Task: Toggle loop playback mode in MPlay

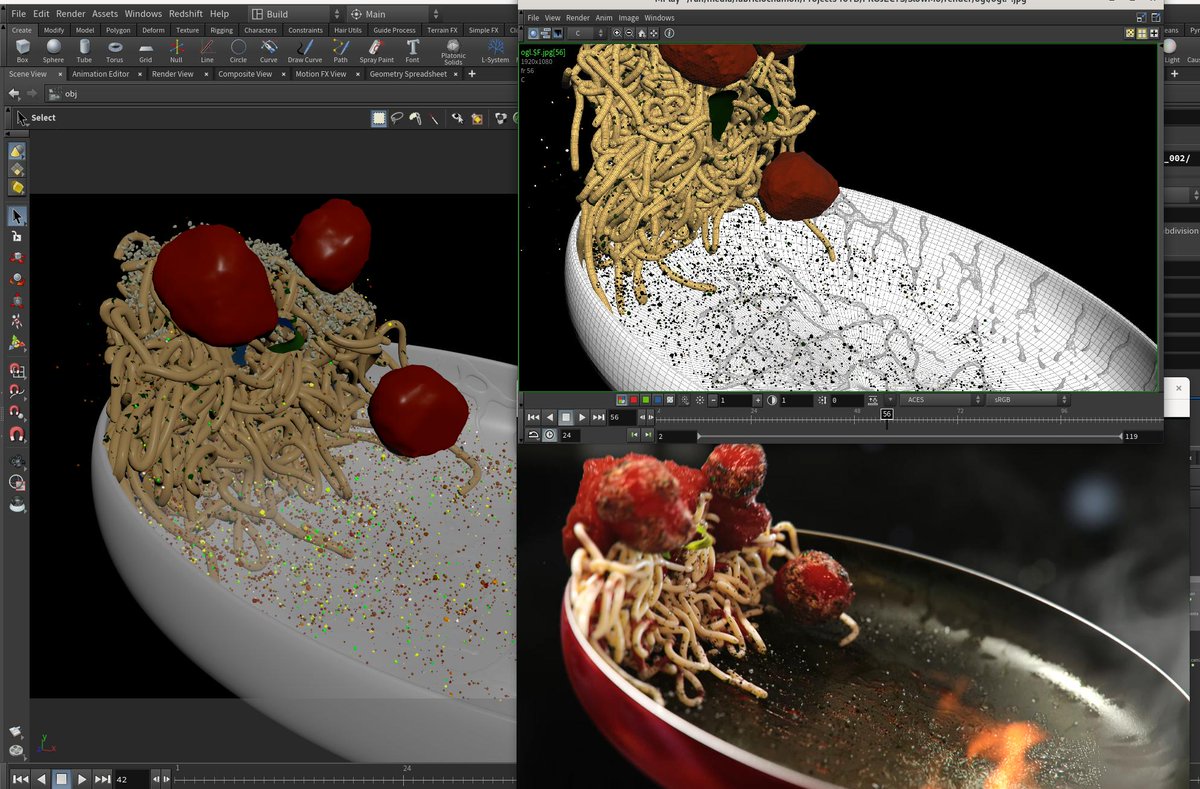Action: click(533, 435)
